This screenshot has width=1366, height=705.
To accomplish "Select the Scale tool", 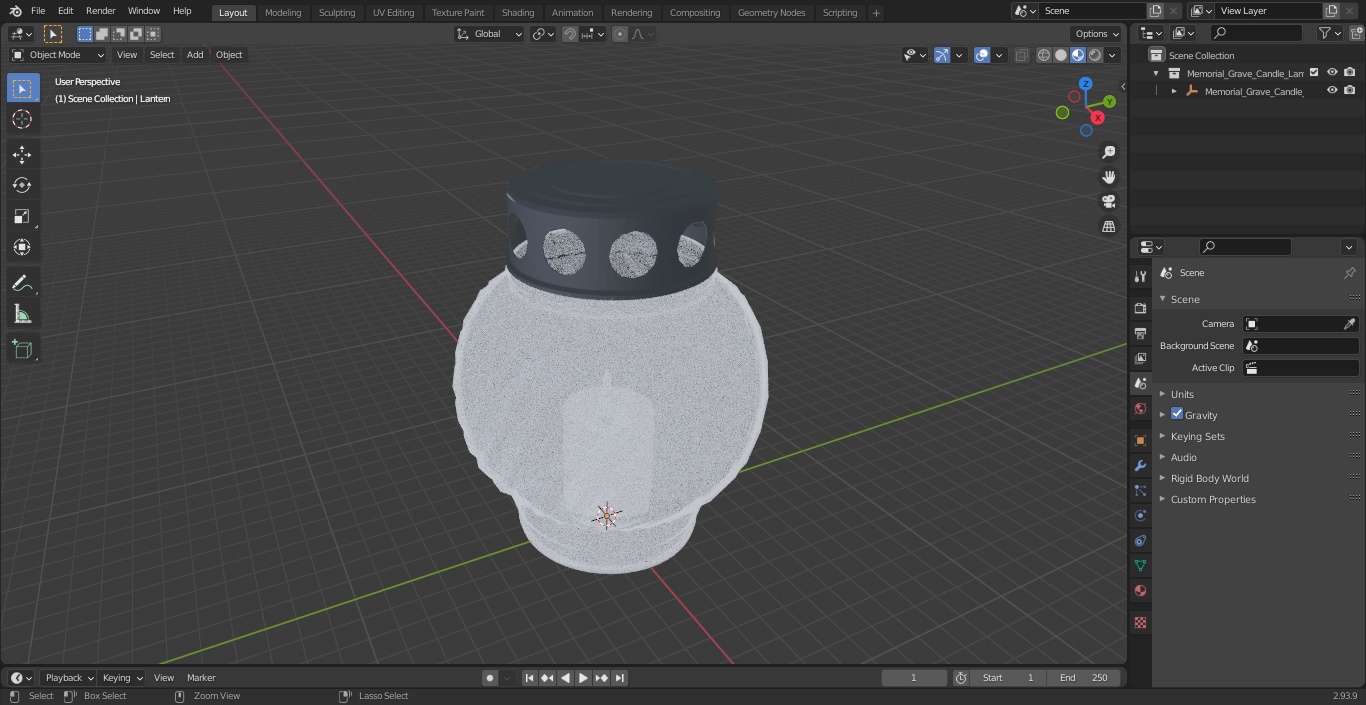I will (x=22, y=216).
